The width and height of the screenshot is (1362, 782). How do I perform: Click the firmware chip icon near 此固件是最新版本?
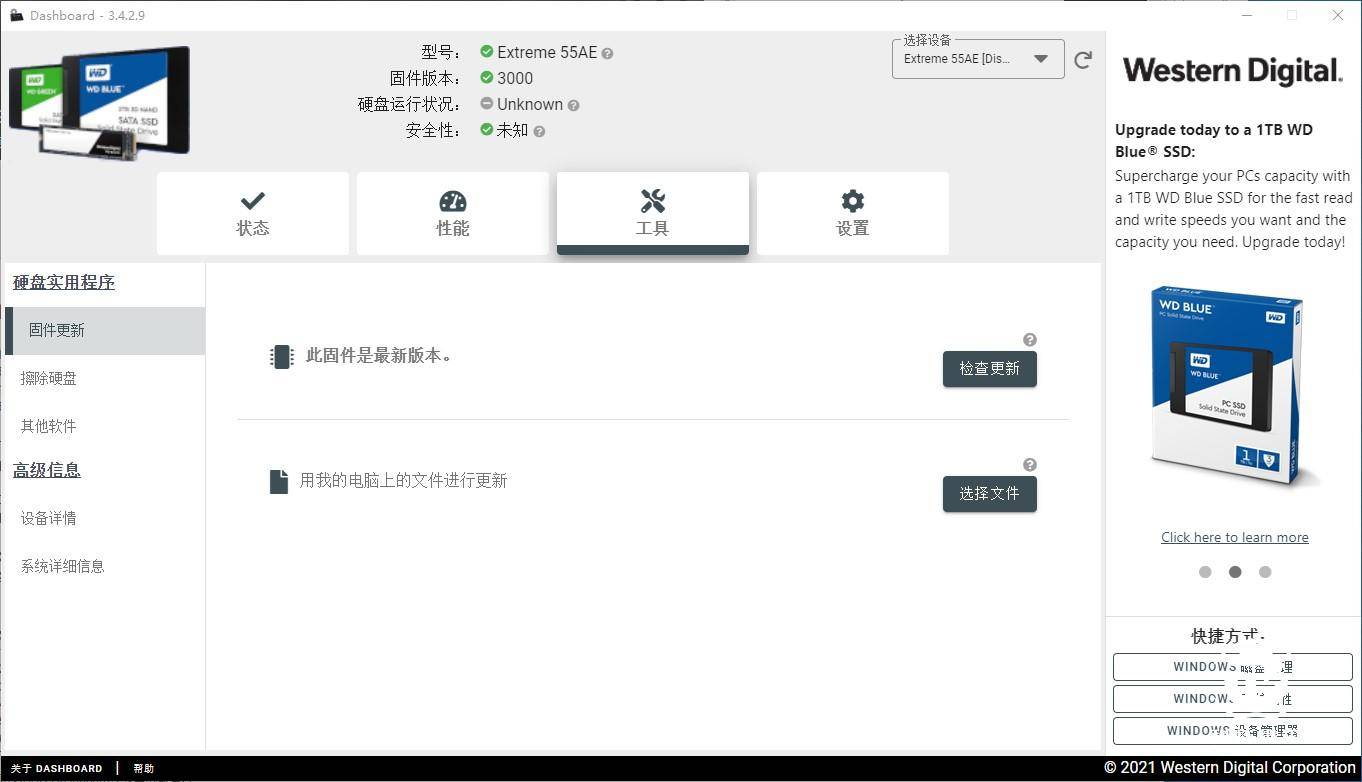pos(281,356)
